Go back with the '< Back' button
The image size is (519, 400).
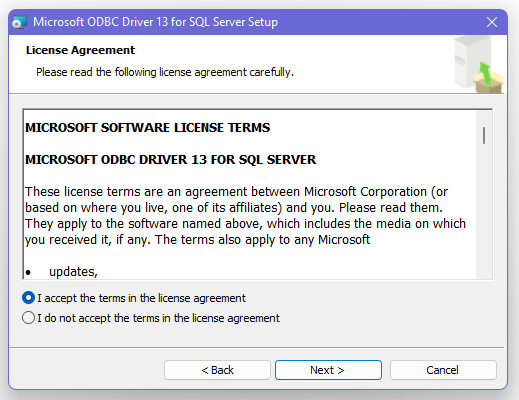[217, 370]
